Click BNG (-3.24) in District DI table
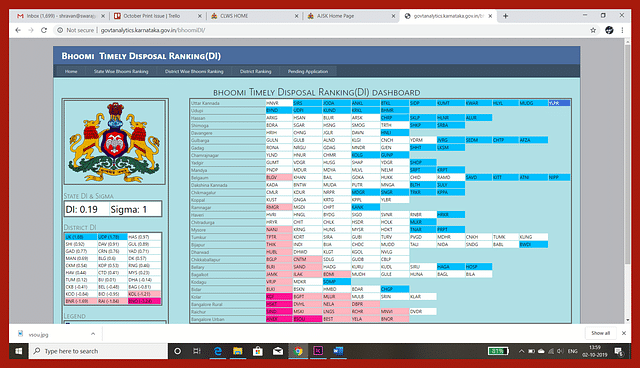This screenshot has height=368, width=640. point(144,301)
